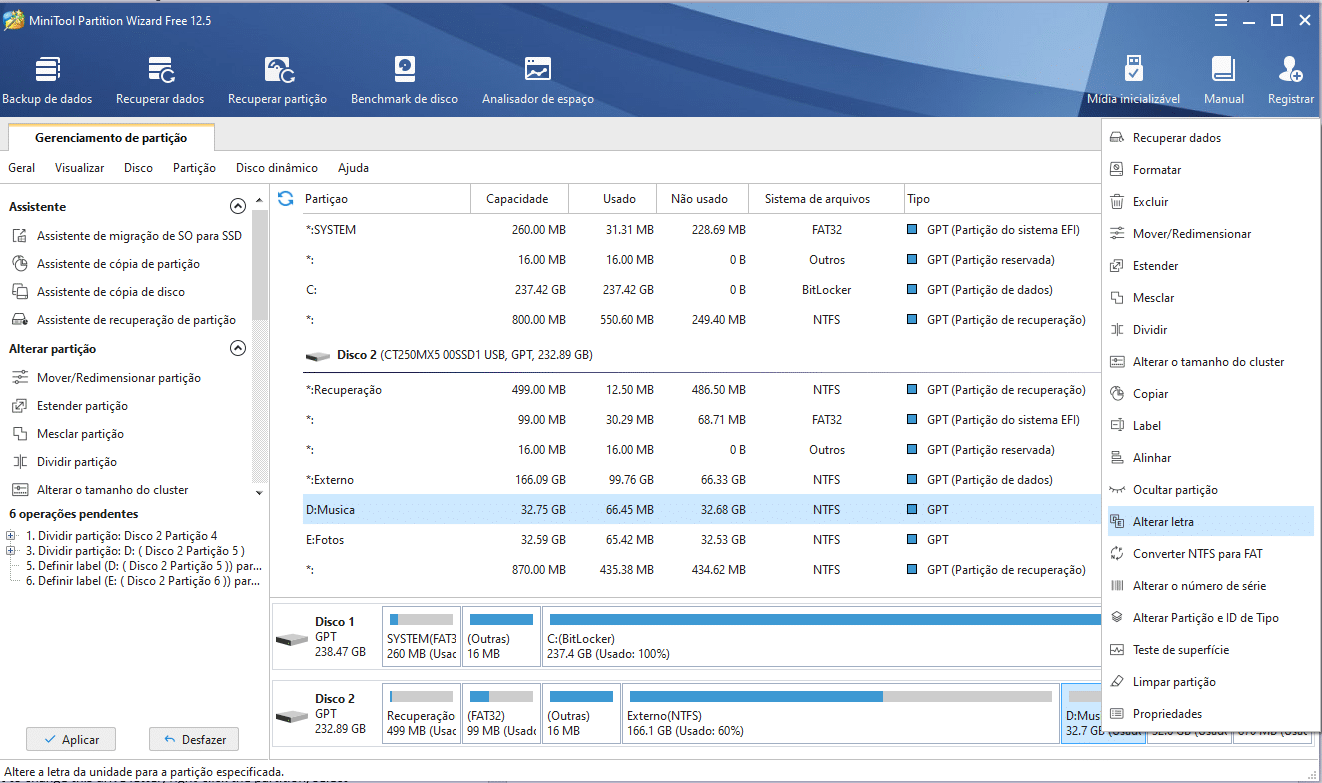Screen dimensions: 1322x783
Task: Select Propriedades in context menu
Action: (1211, 714)
